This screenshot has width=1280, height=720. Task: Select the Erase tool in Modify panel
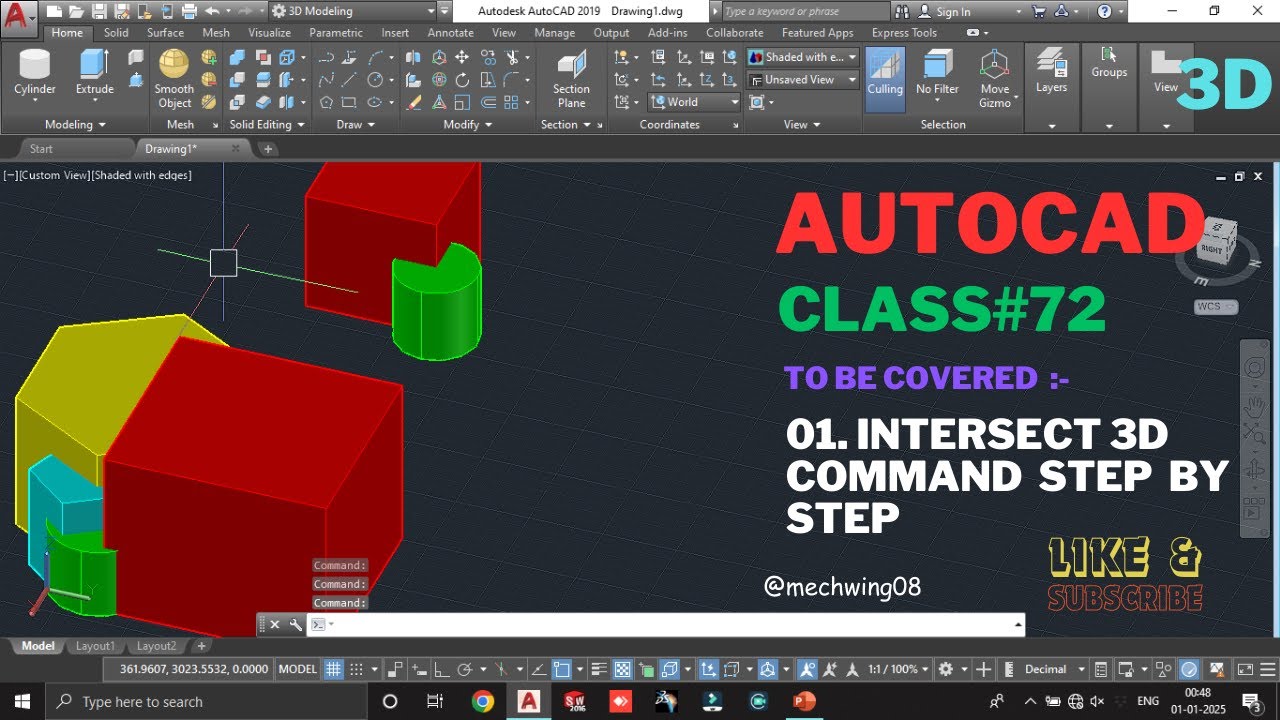(x=413, y=102)
